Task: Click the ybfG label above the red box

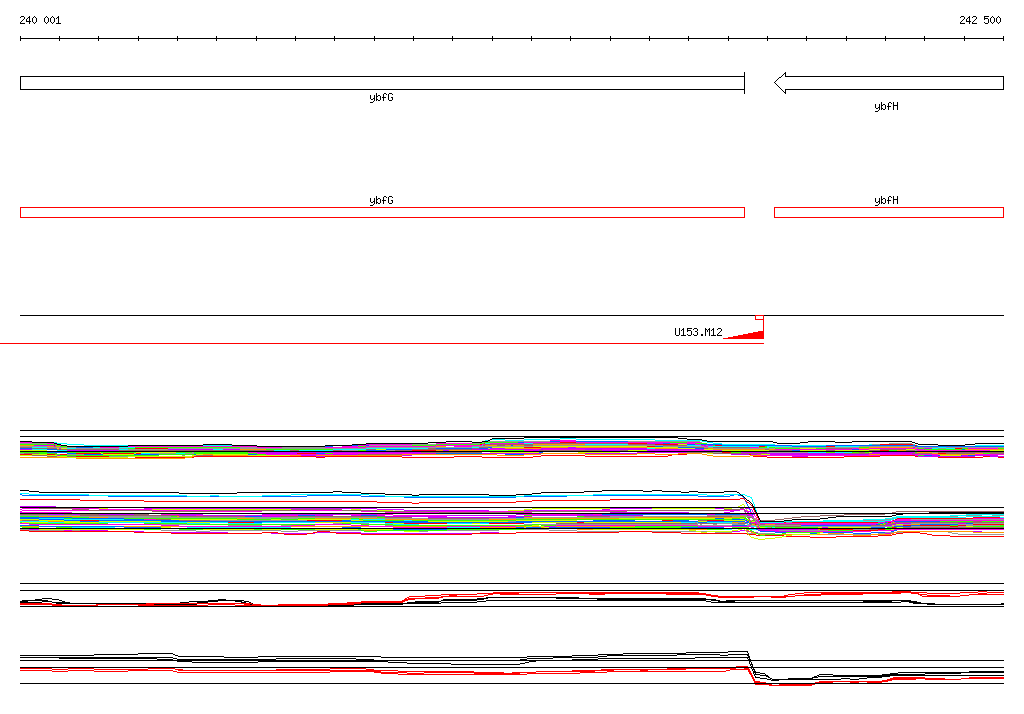Action: tap(381, 200)
